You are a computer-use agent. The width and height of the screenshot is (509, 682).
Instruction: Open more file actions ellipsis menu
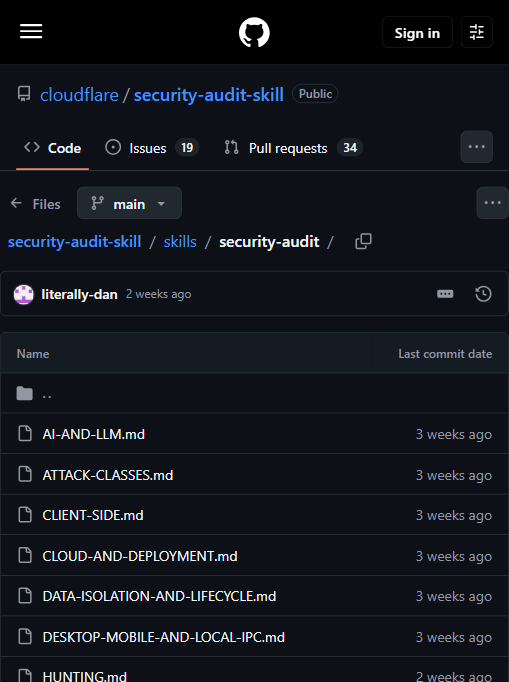[x=492, y=203]
